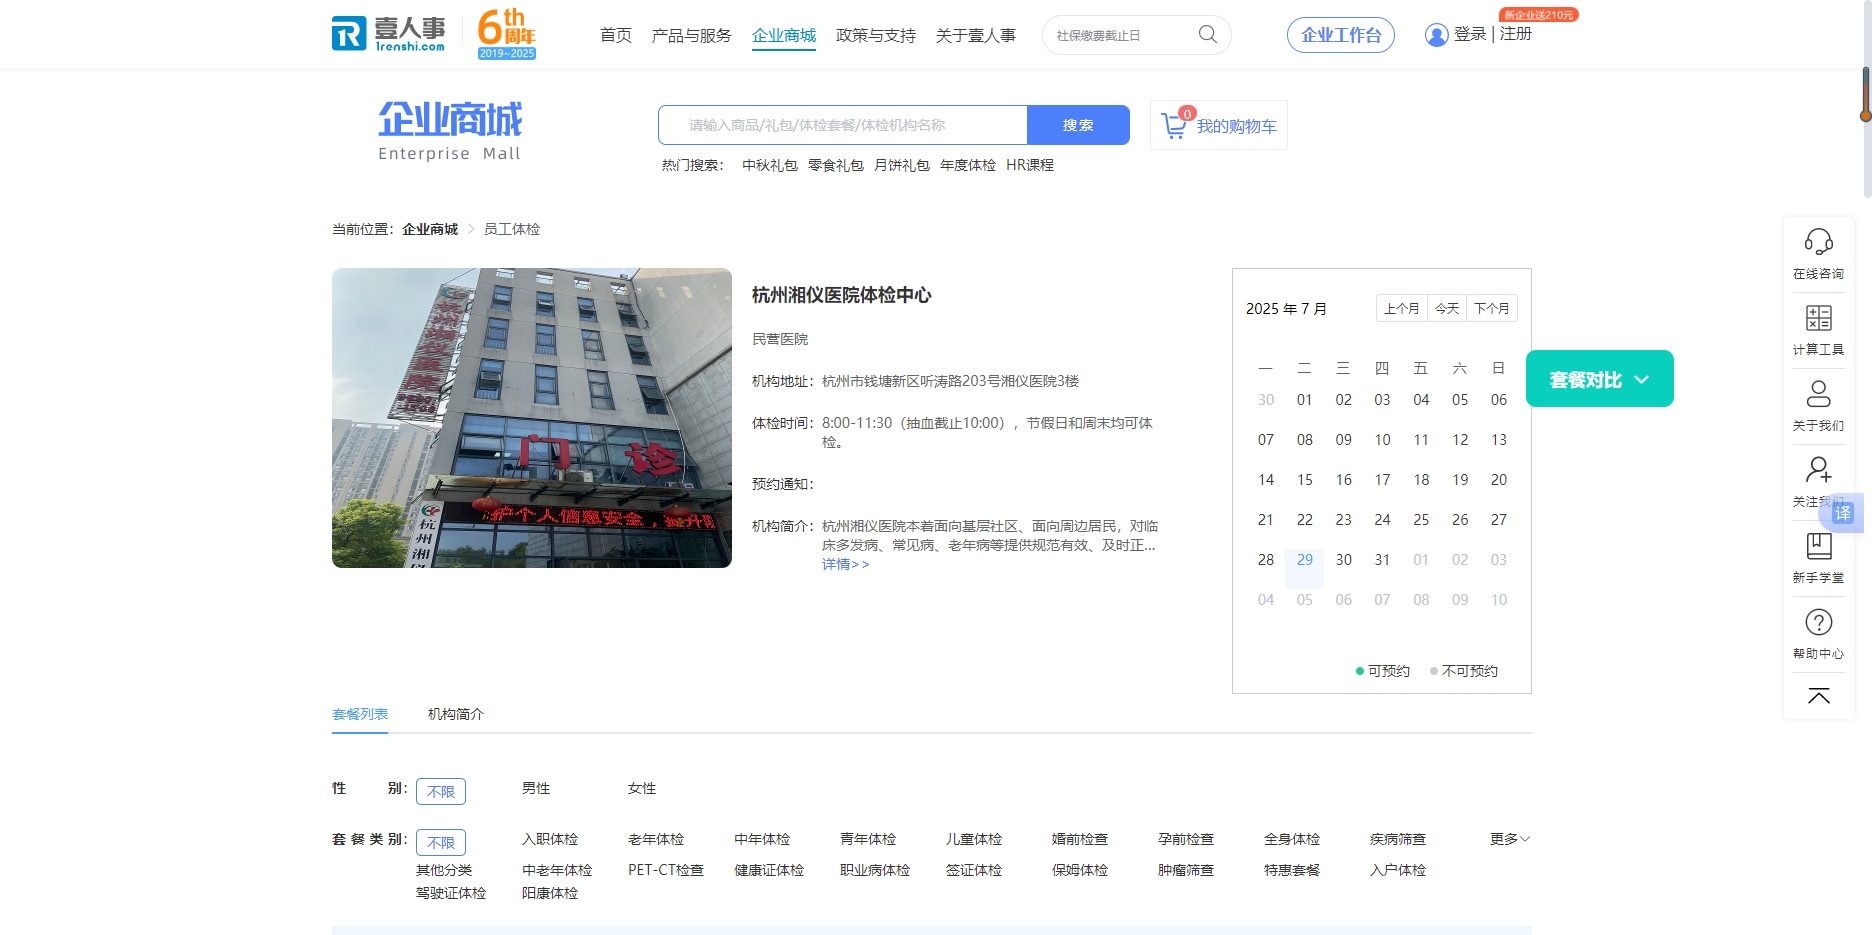Open the shopping cart icon

coord(1174,126)
